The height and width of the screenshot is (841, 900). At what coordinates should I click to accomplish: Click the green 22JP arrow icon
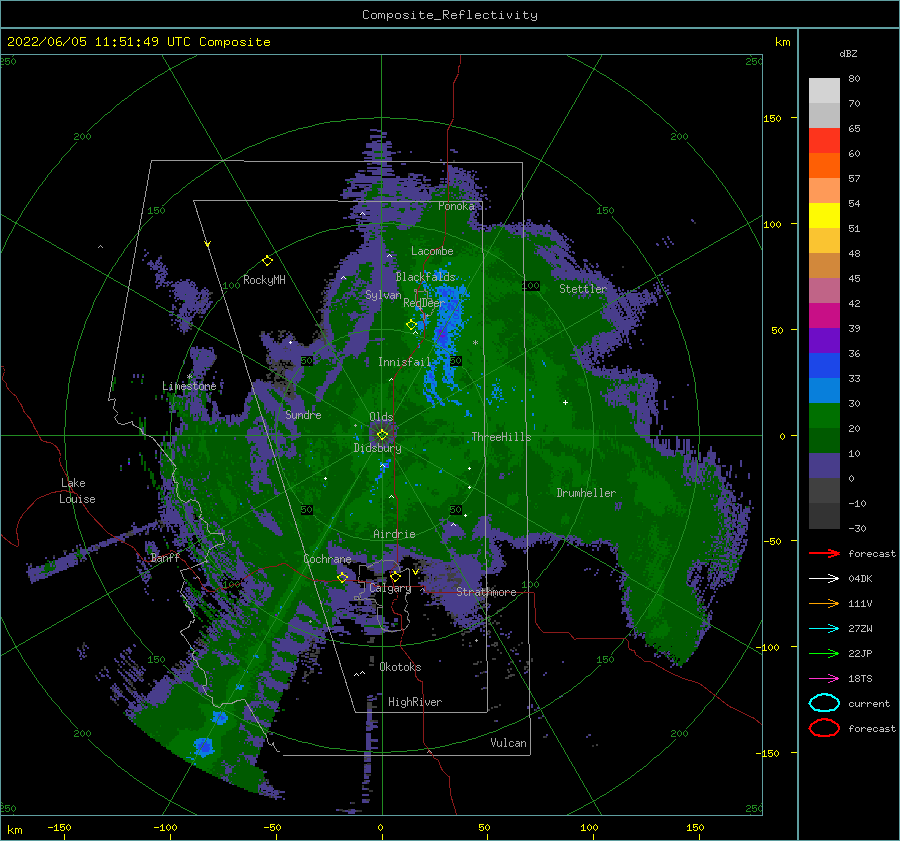tap(824, 653)
